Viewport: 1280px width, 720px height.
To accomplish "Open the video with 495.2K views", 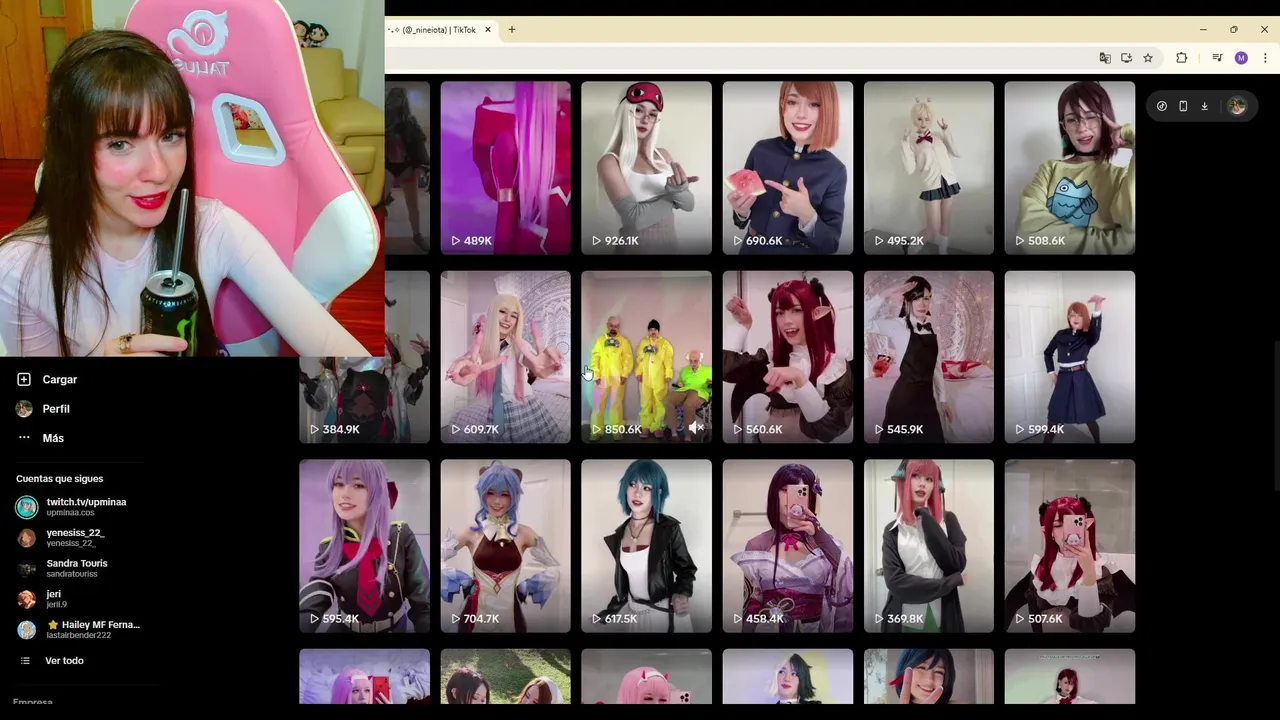I will (x=929, y=167).
